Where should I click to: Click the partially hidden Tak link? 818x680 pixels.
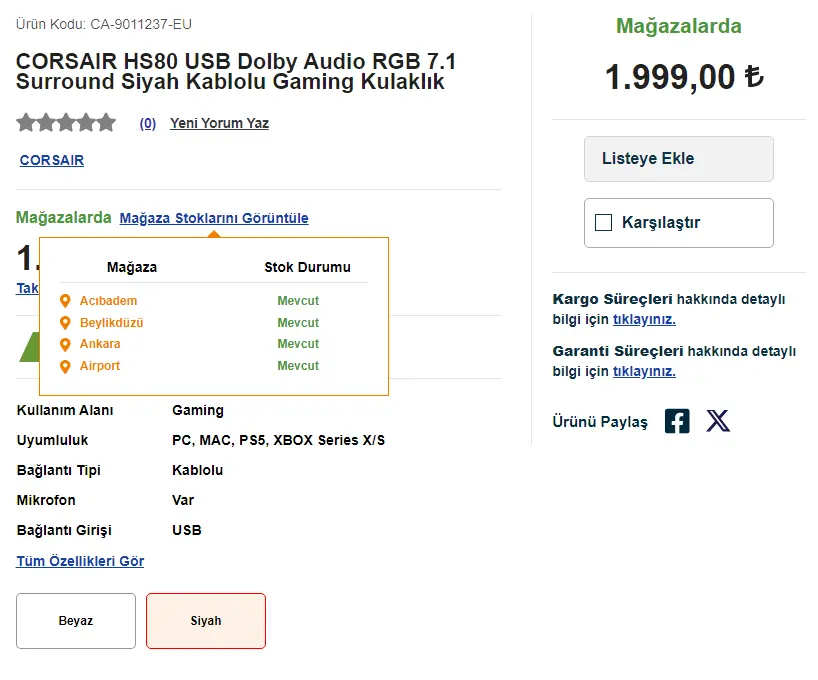tap(27, 288)
